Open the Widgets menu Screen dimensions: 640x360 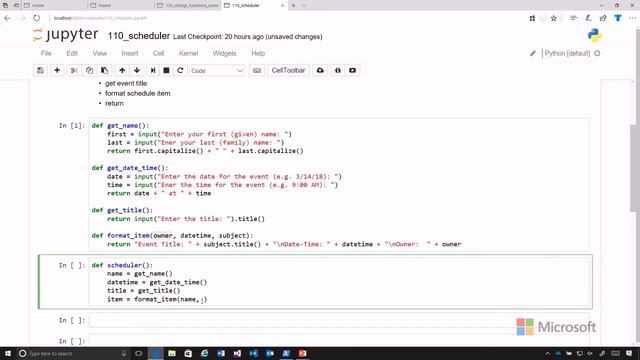click(224, 53)
